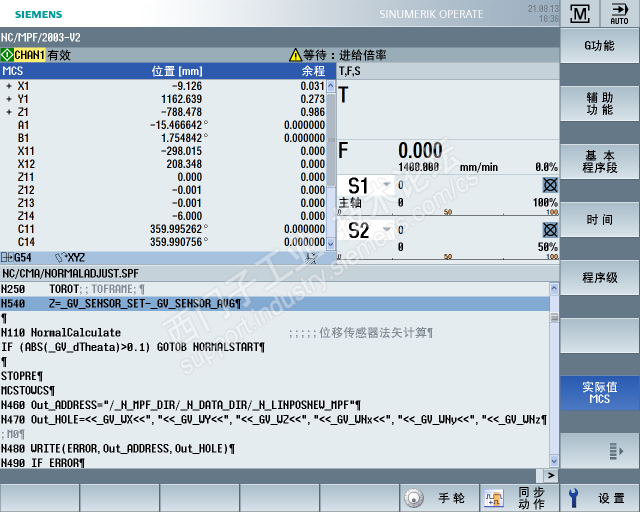Click scroll down arrow of program view
The width and height of the screenshot is (640, 512).
point(554,461)
